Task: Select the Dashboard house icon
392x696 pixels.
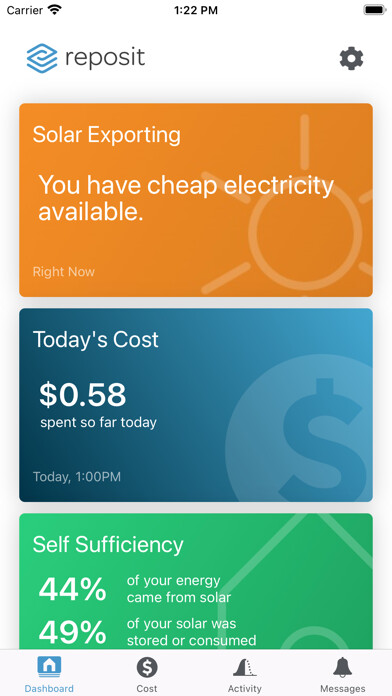Action: pos(49,666)
